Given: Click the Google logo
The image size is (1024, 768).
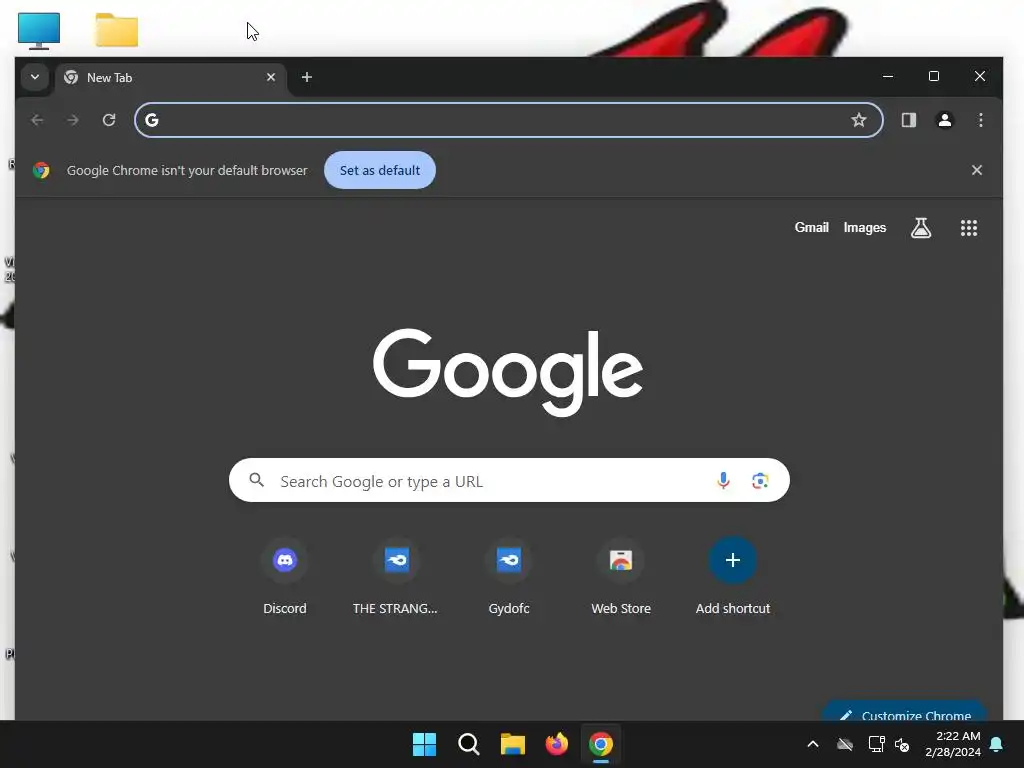Looking at the screenshot, I should click(508, 372).
